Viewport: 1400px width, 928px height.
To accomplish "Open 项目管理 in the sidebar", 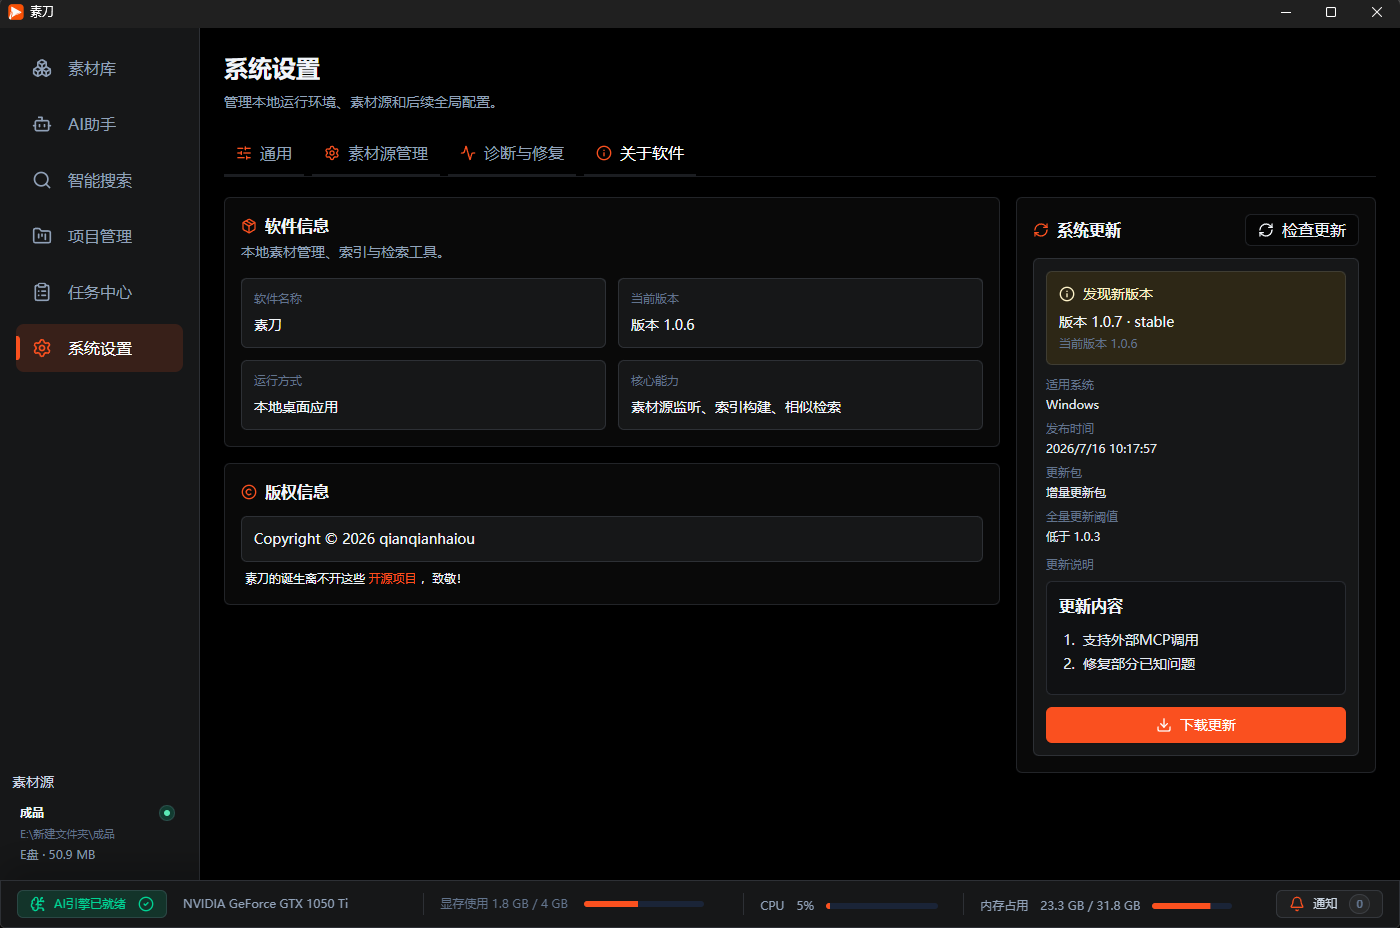I will point(99,236).
